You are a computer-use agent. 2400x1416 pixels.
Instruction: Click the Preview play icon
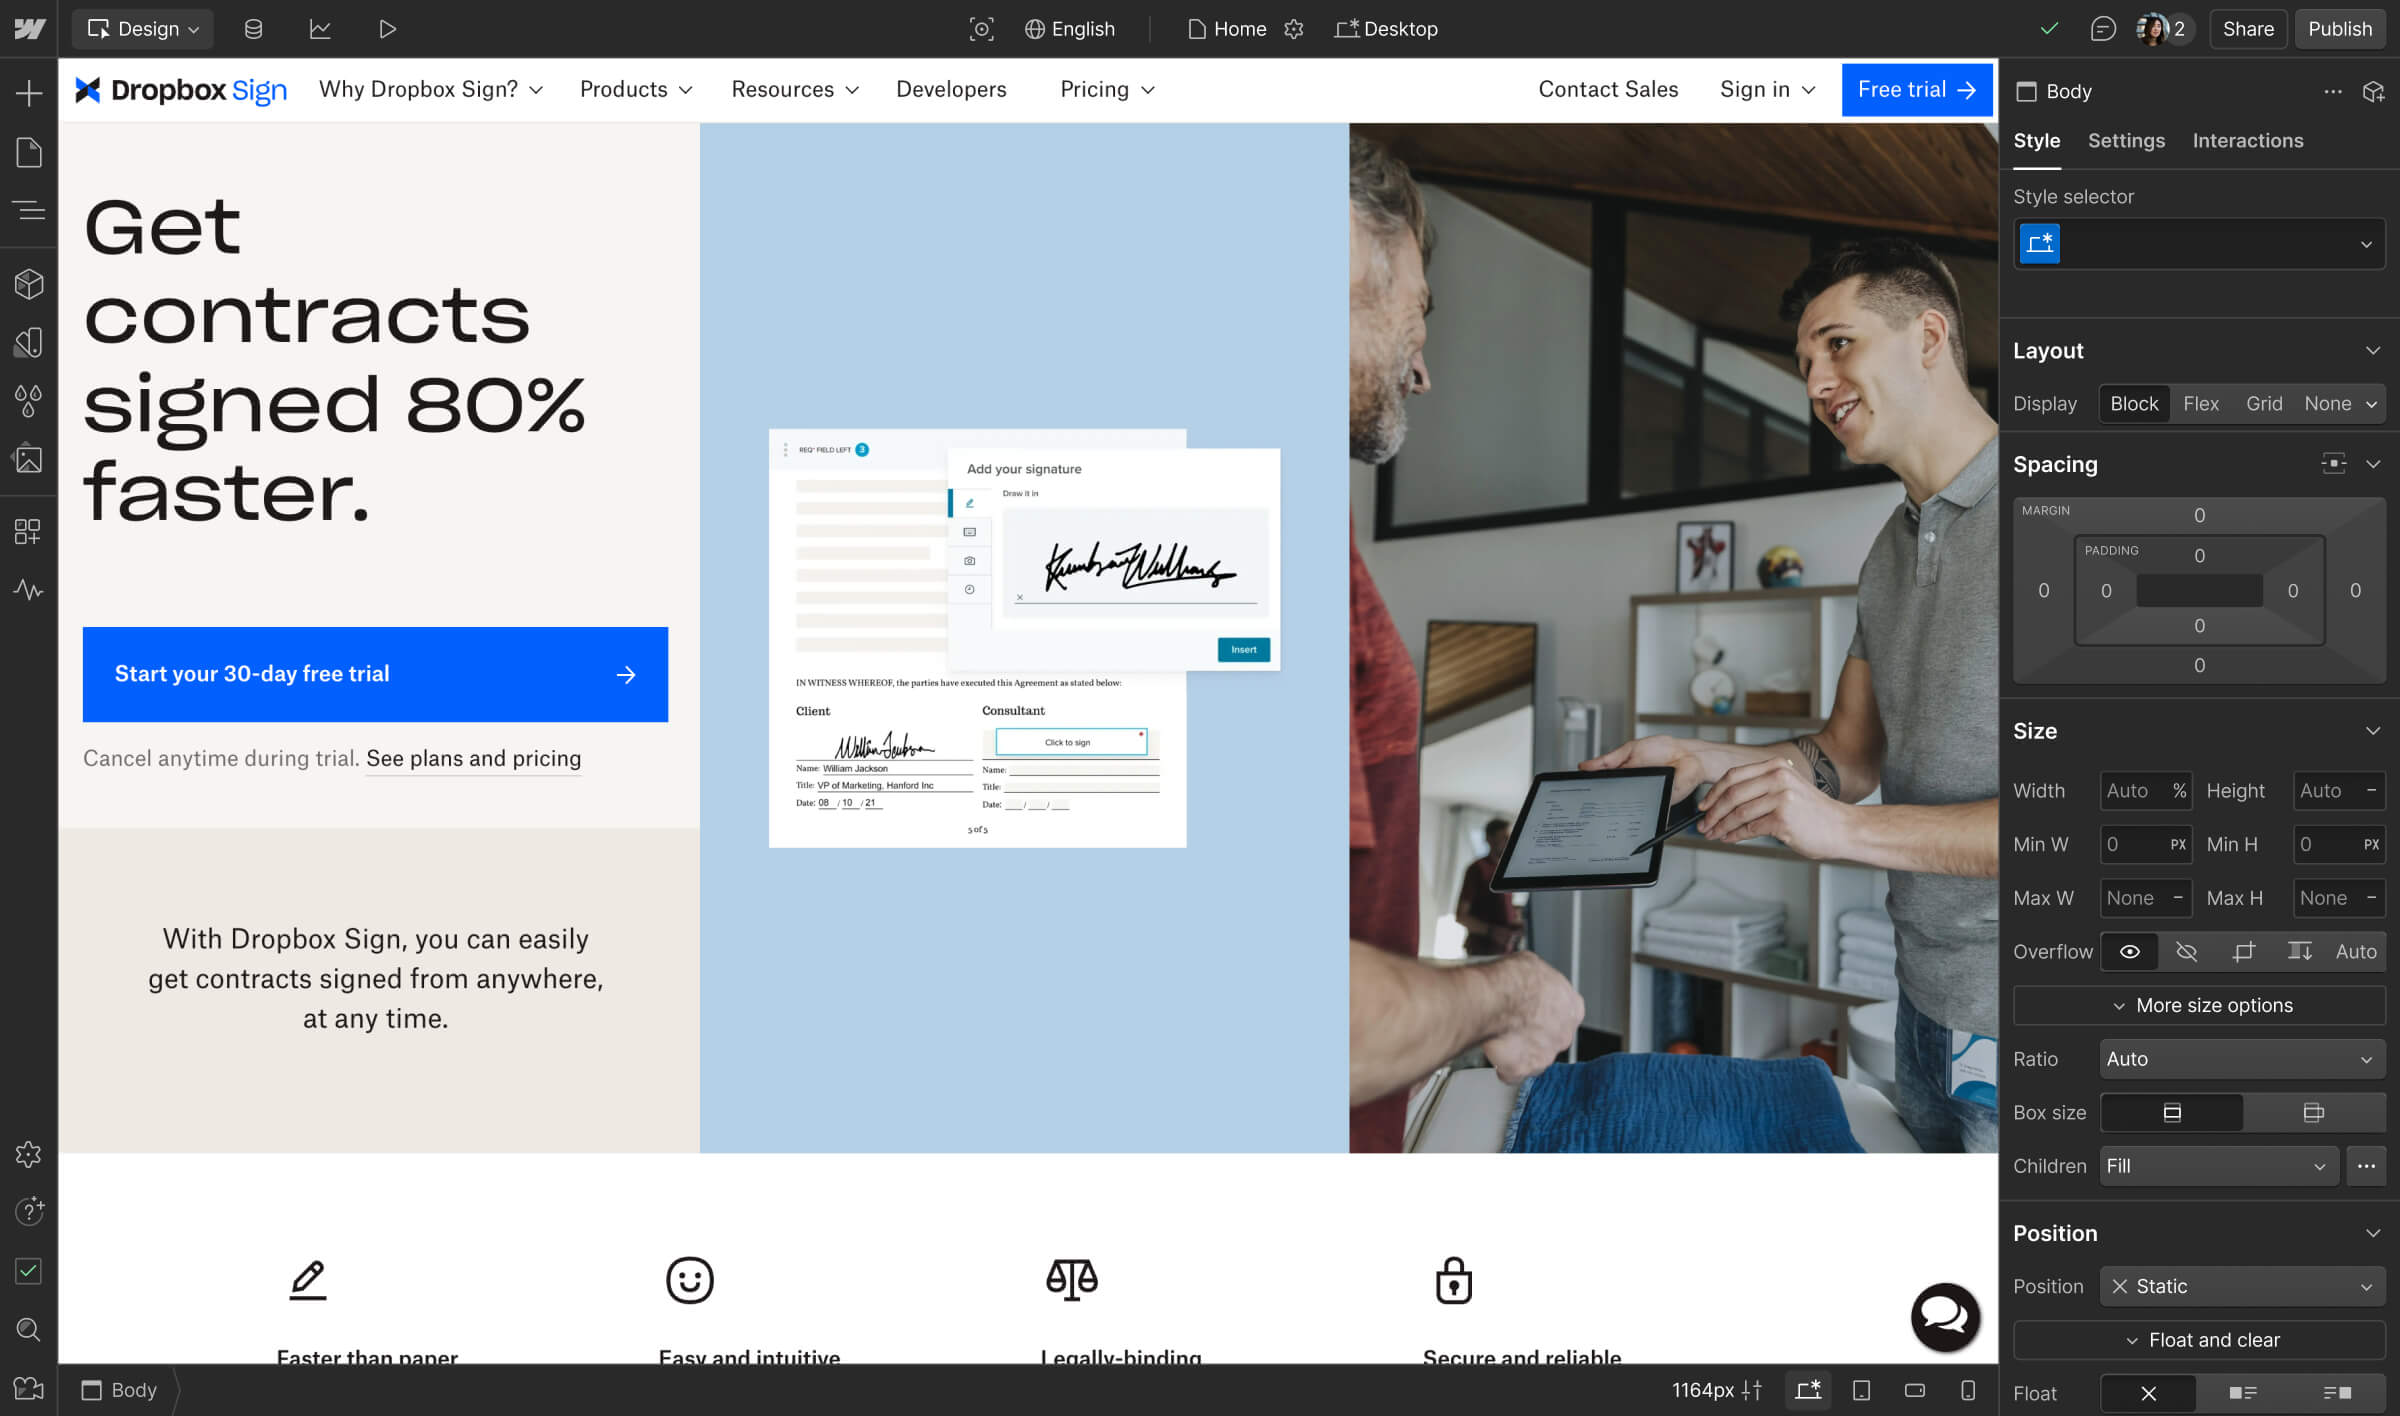pos(387,29)
